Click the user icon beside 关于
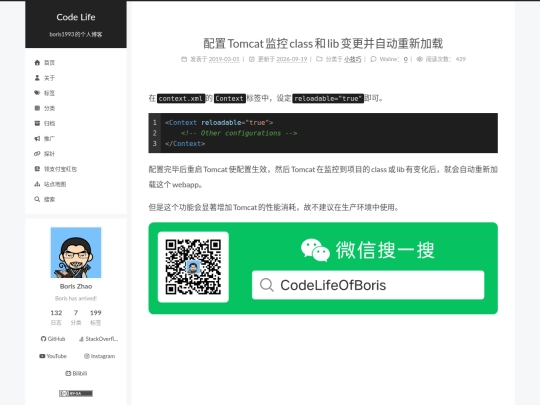 (x=37, y=78)
